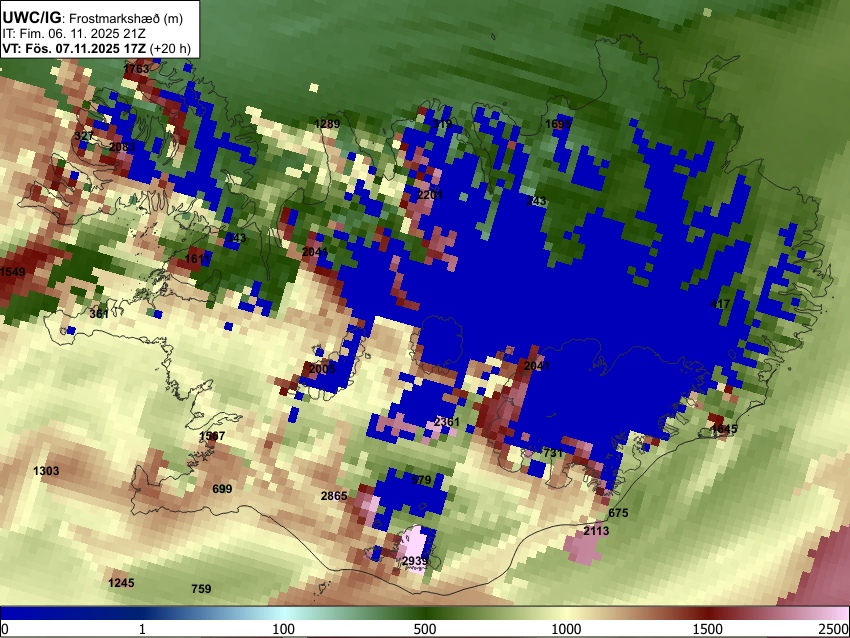Click the map value 1303
The width and height of the screenshot is (850, 638).
tap(46, 471)
